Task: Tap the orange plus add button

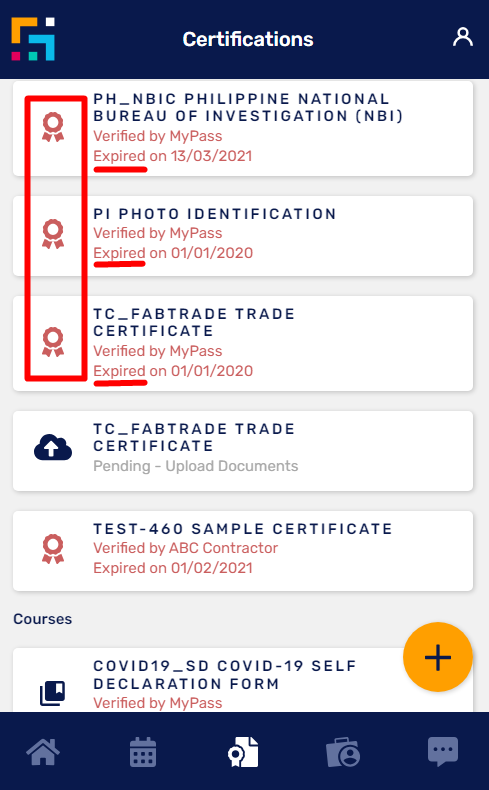Action: click(x=438, y=657)
